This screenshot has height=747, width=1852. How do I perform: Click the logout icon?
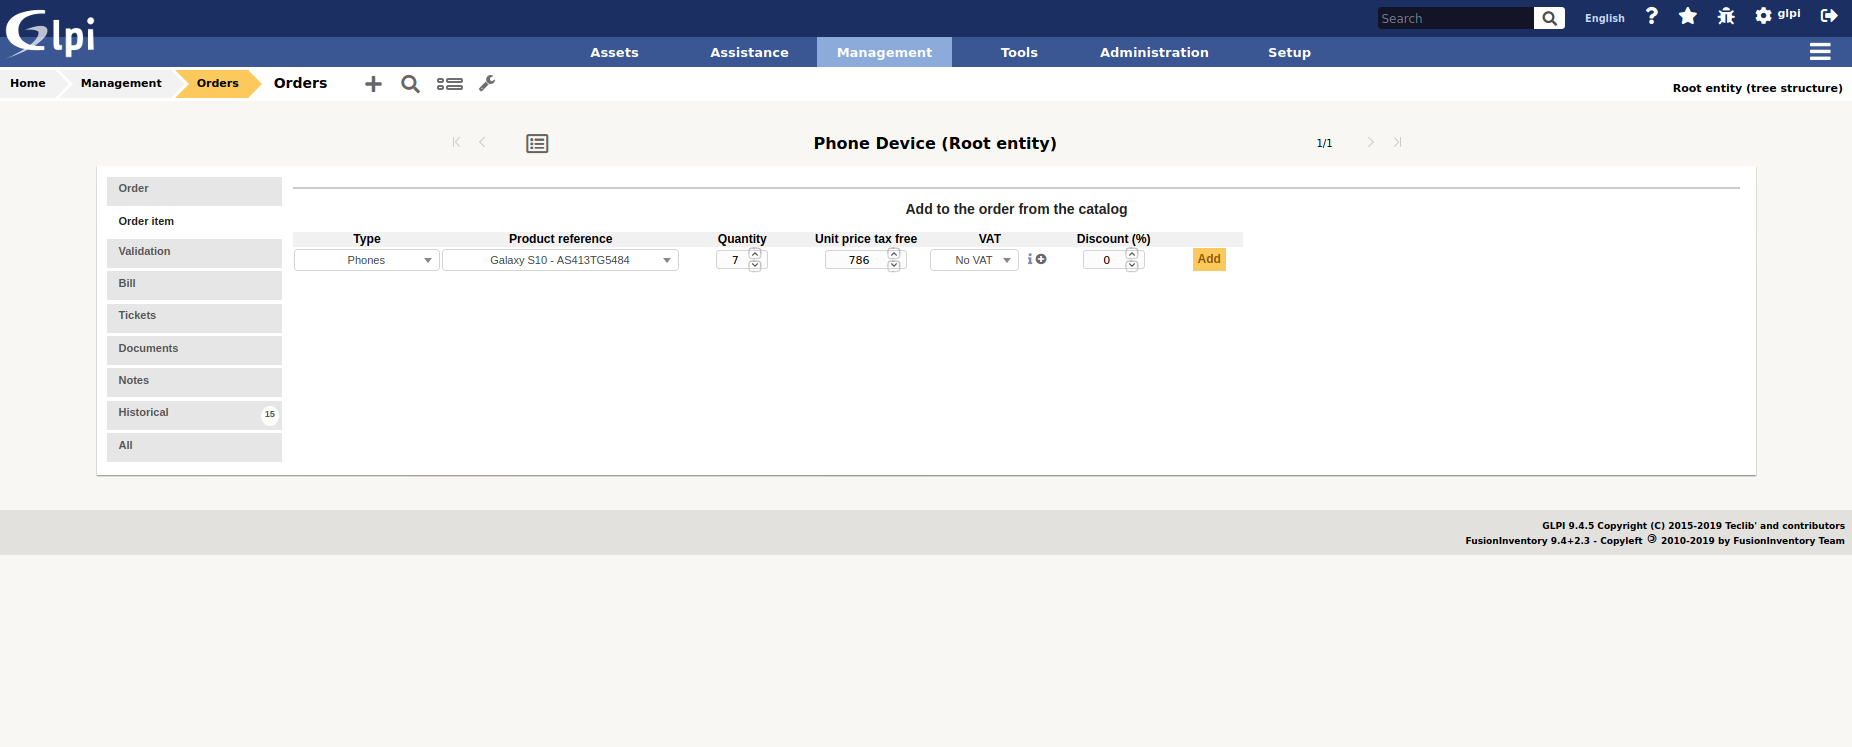(x=1829, y=16)
